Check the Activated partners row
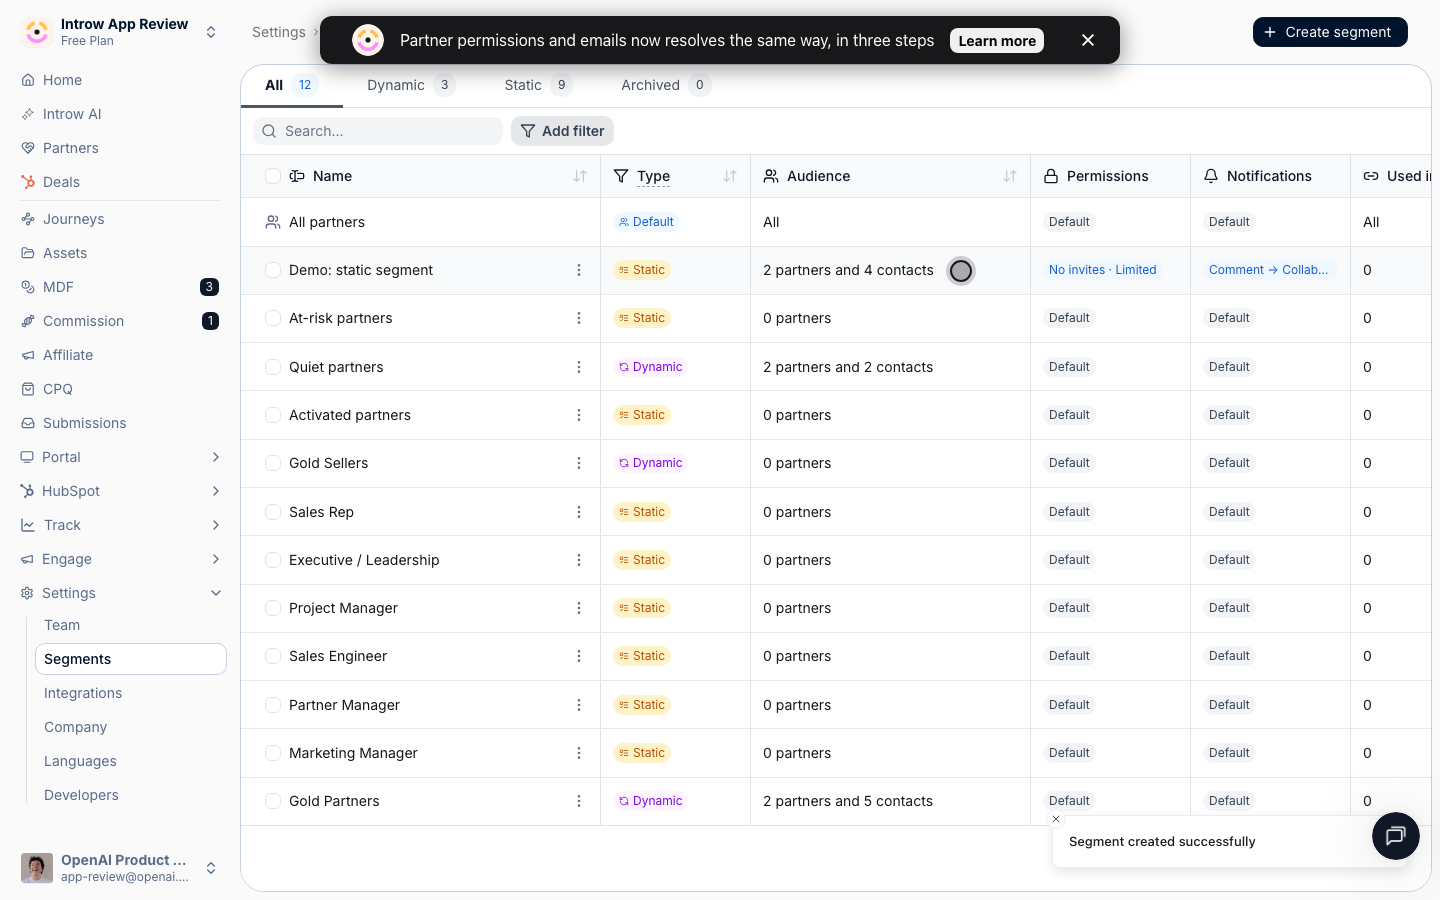 [273, 415]
